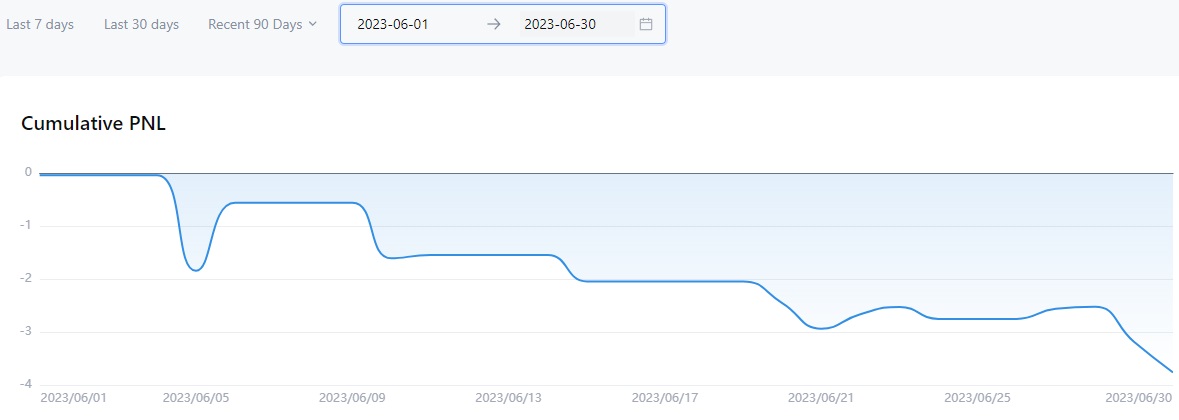1179x420 pixels.
Task: Click the 2023/06/17 x-axis label
Action: [x=665, y=398]
